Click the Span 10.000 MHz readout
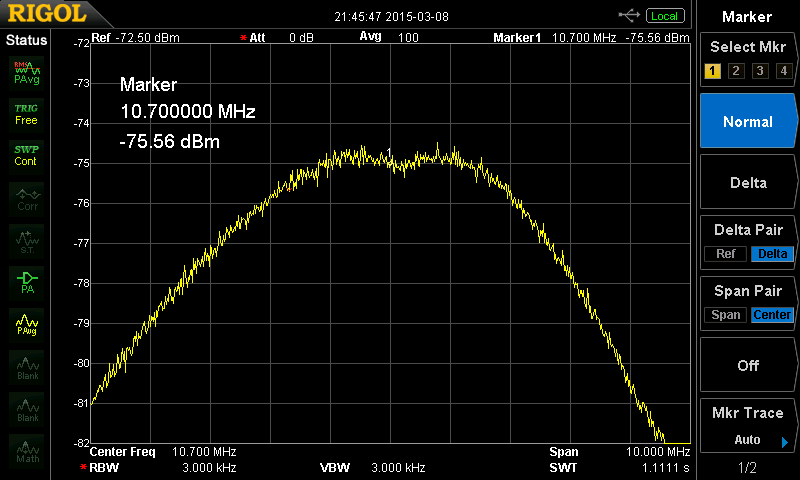 (619, 451)
